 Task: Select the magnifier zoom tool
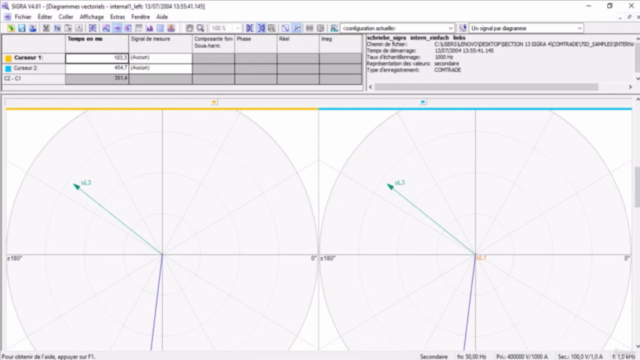coord(200,28)
